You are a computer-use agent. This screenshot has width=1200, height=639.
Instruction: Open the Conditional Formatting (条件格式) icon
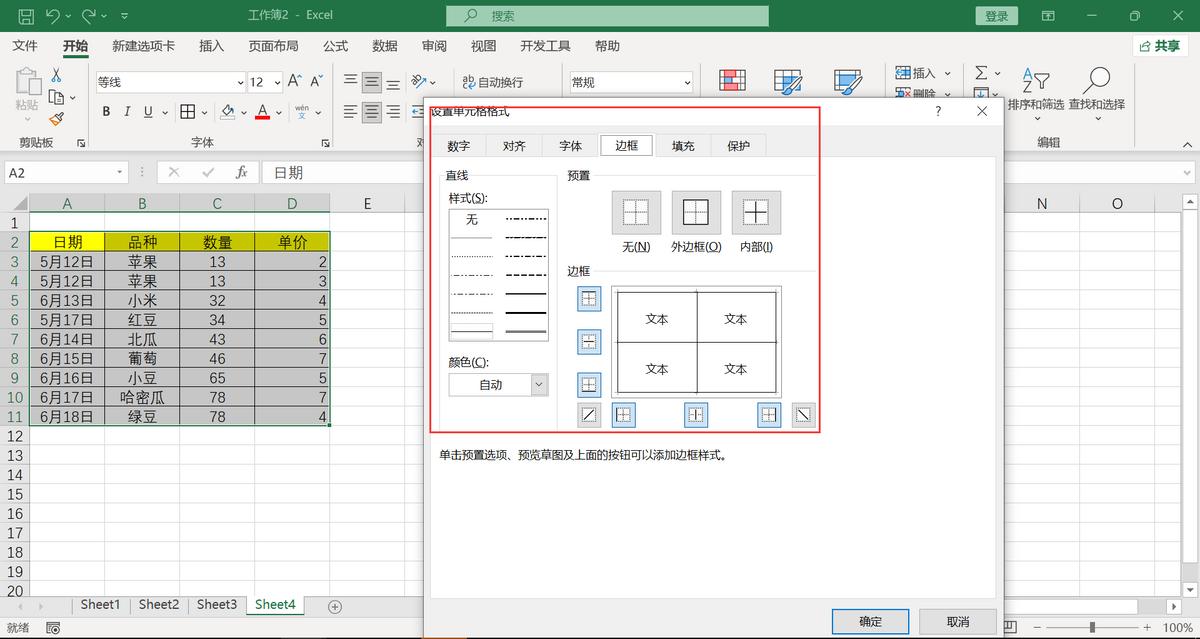[x=735, y=80]
